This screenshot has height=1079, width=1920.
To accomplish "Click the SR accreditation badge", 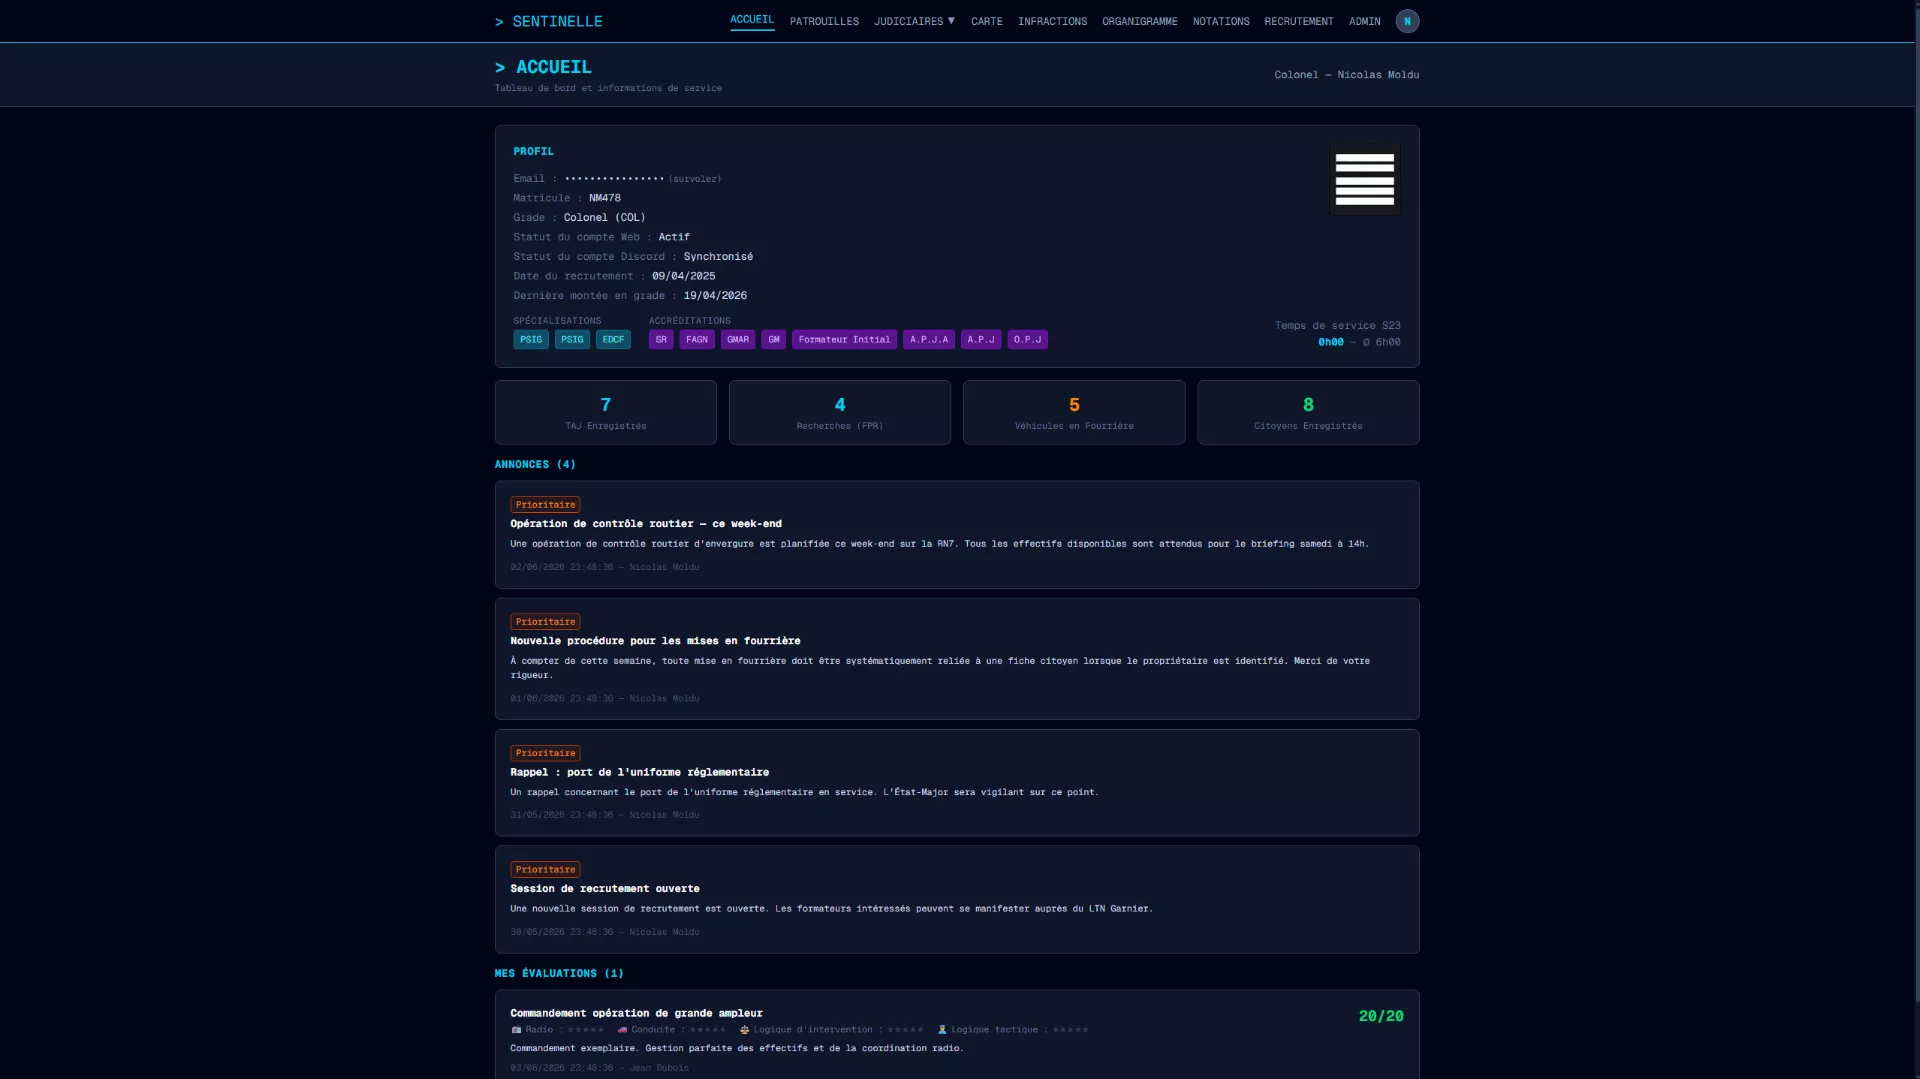I will pyautogui.click(x=661, y=340).
